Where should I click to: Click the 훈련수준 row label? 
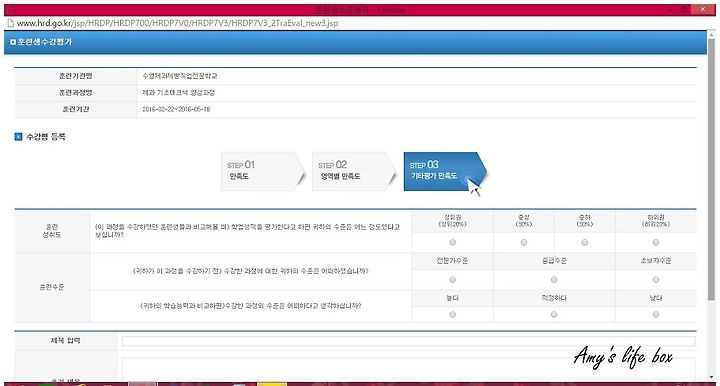[x=52, y=287]
